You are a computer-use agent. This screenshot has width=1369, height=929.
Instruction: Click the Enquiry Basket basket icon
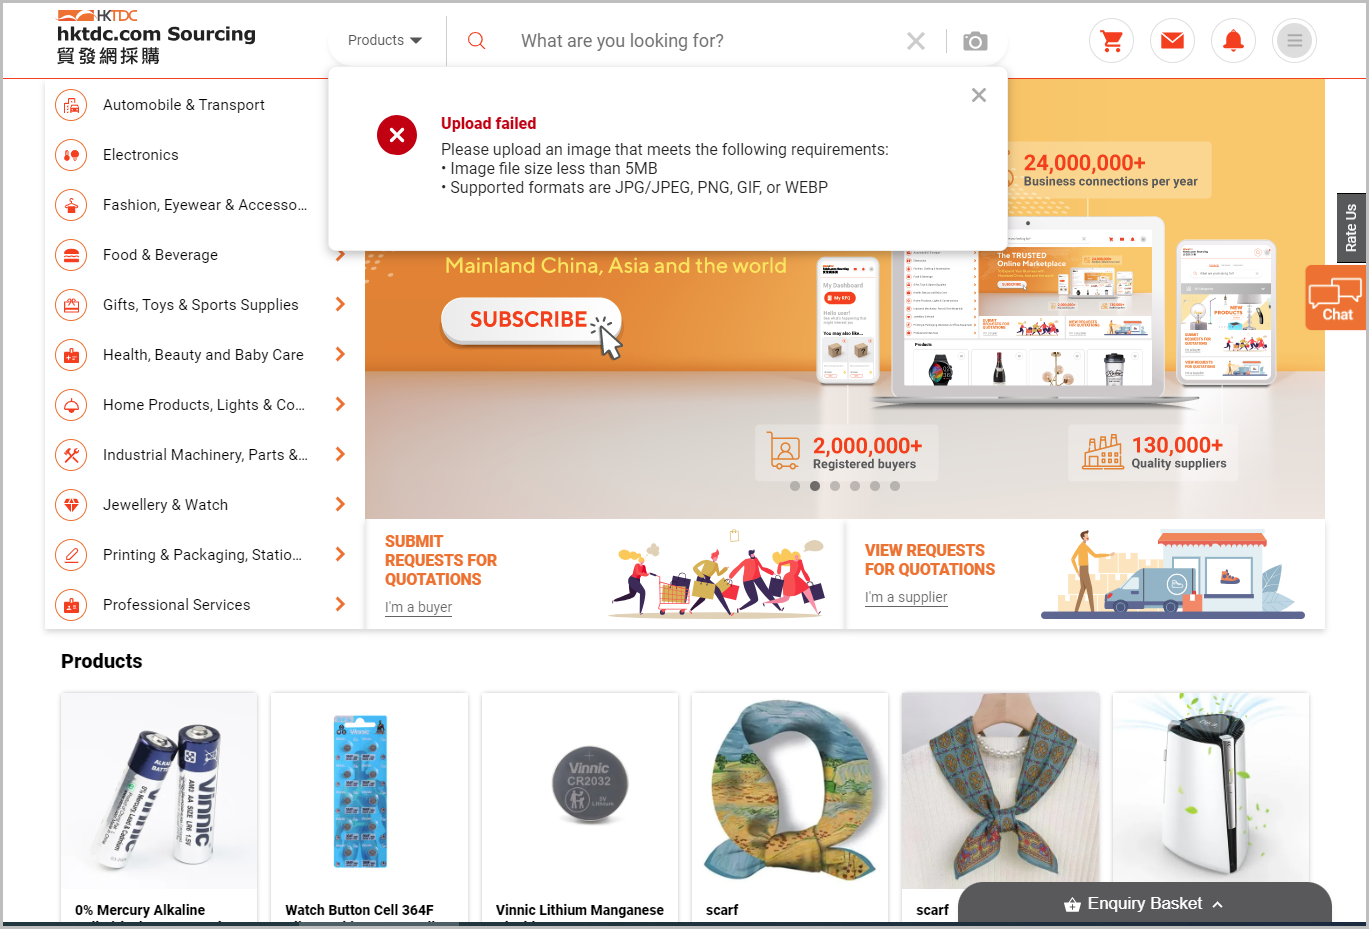click(x=1072, y=904)
